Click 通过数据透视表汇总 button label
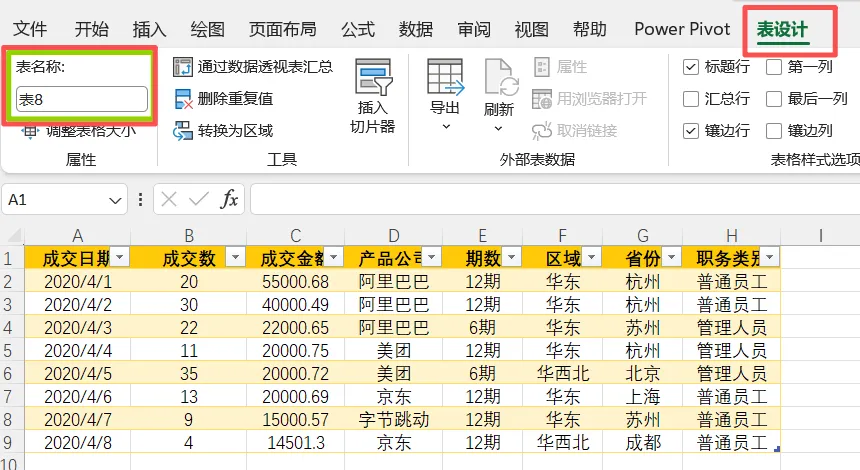The height and width of the screenshot is (470, 860). [x=265, y=67]
